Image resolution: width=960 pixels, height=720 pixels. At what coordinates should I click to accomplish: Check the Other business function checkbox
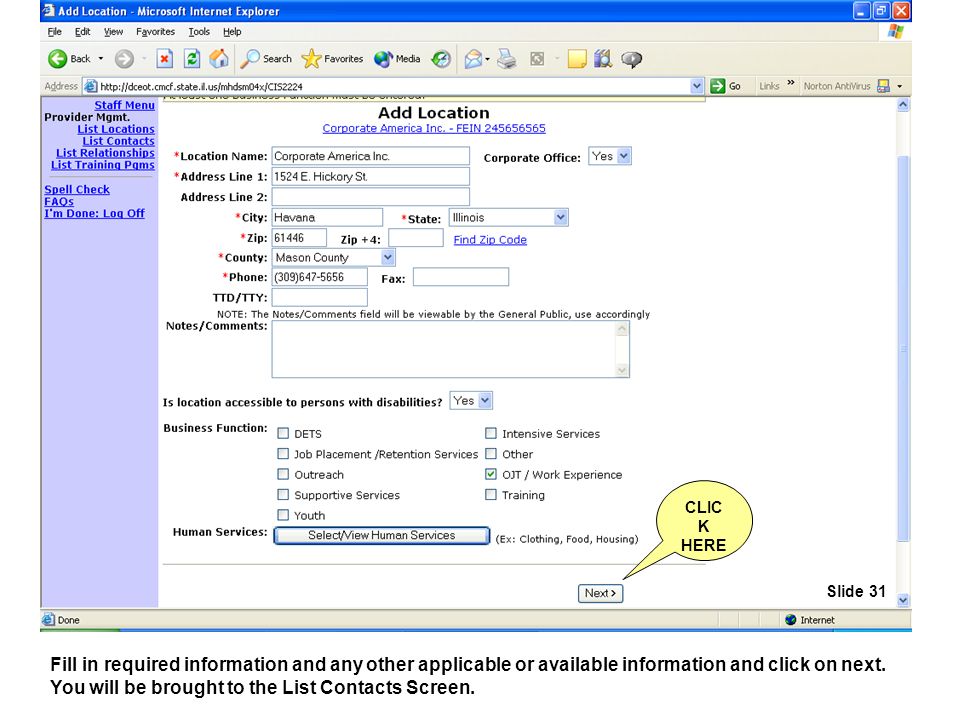[490, 454]
